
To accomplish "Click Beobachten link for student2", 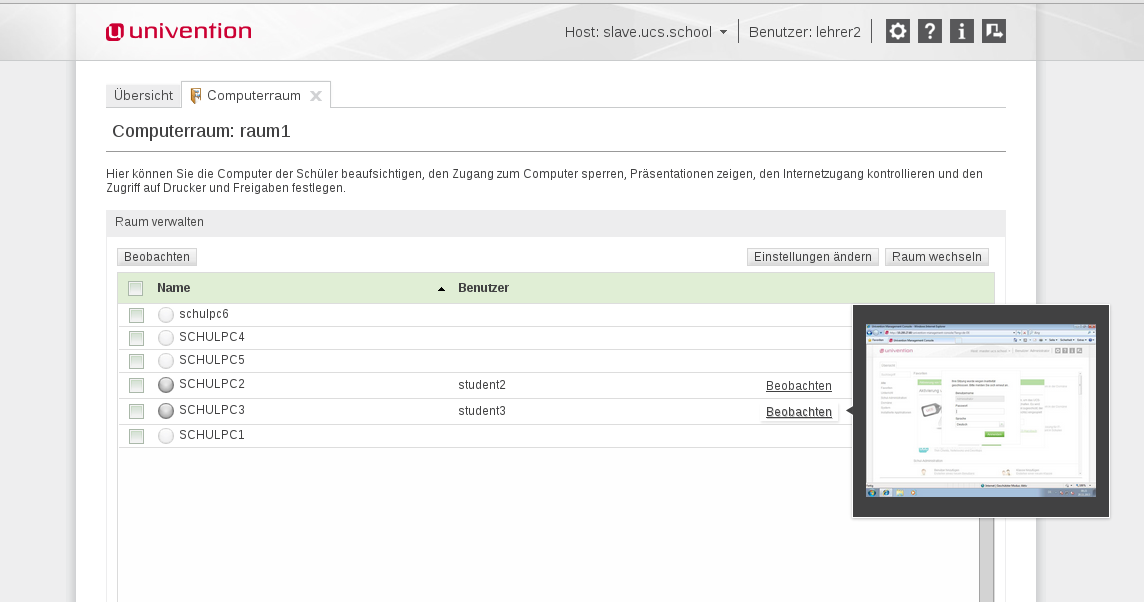I will click(798, 386).
